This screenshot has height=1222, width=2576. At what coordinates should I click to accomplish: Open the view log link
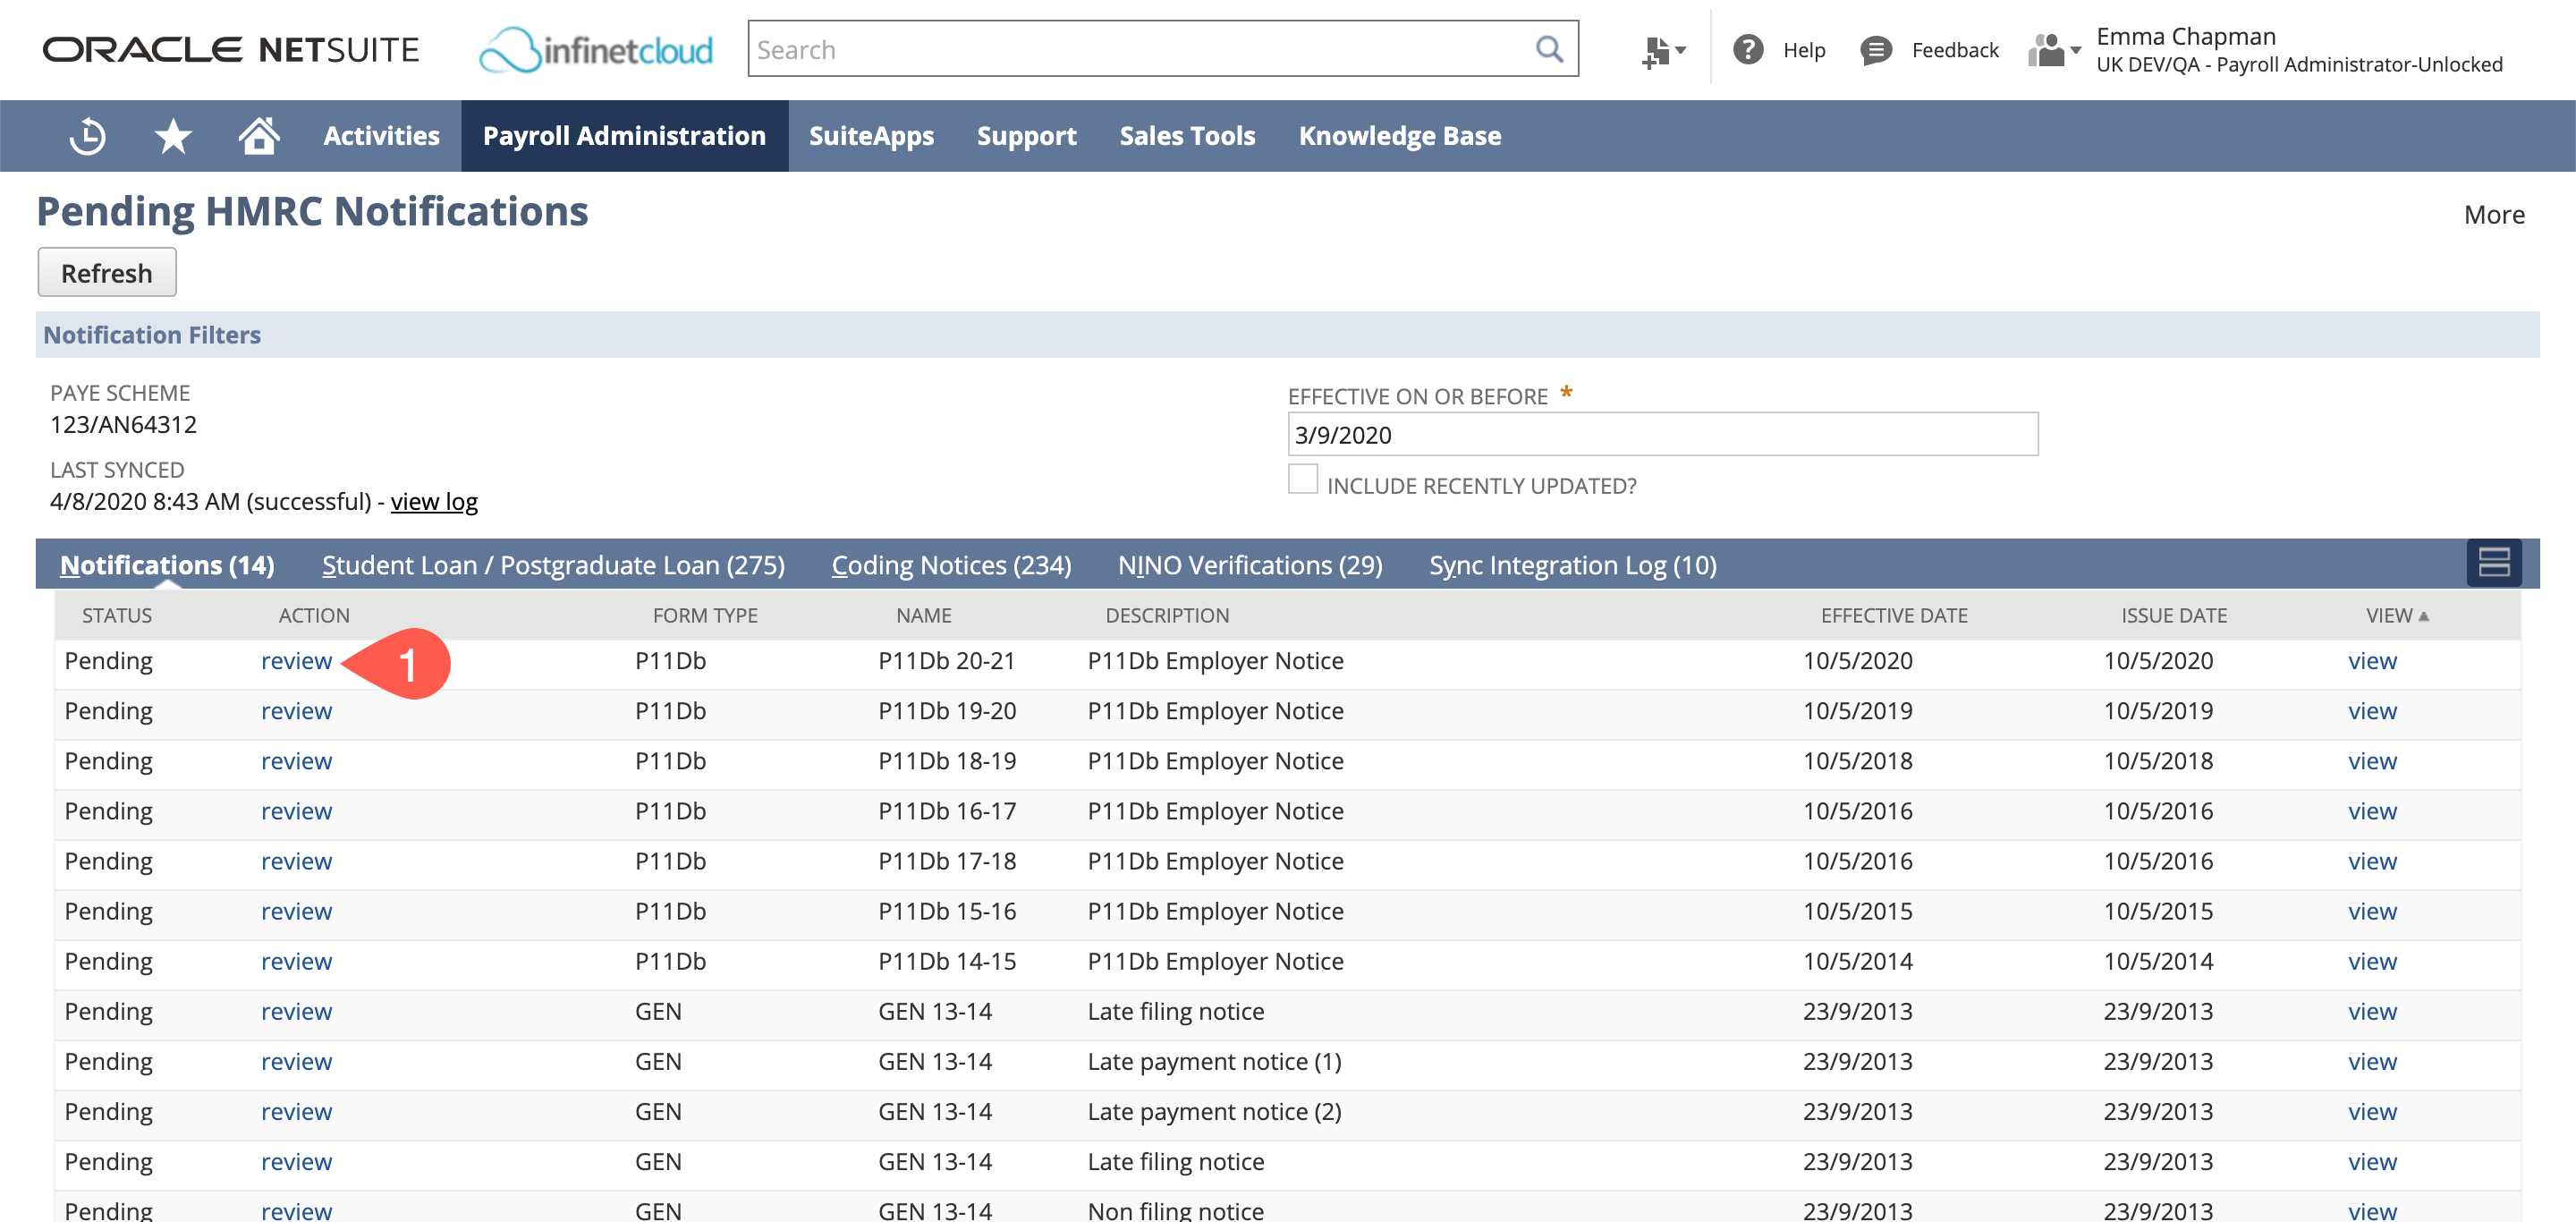pos(433,501)
